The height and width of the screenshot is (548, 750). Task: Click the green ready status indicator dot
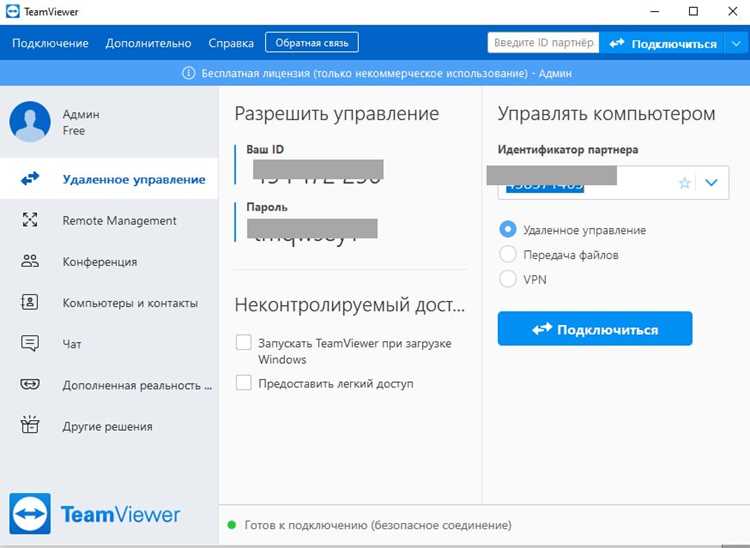pos(232,525)
